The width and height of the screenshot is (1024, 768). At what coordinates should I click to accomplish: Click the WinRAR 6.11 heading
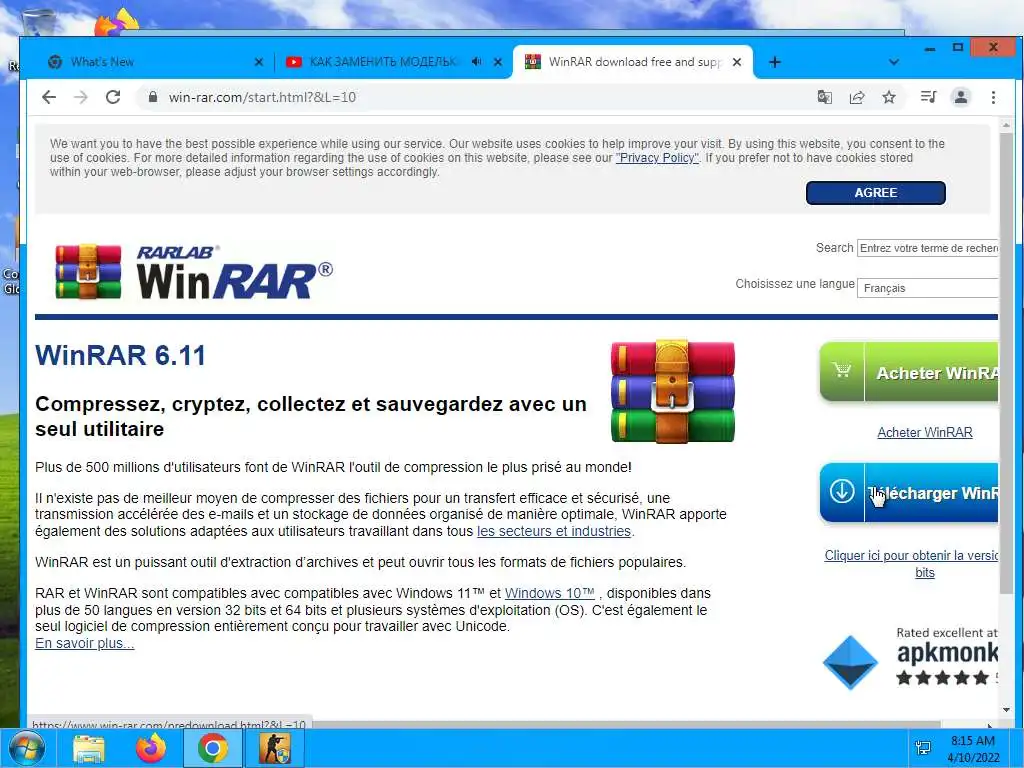point(120,355)
